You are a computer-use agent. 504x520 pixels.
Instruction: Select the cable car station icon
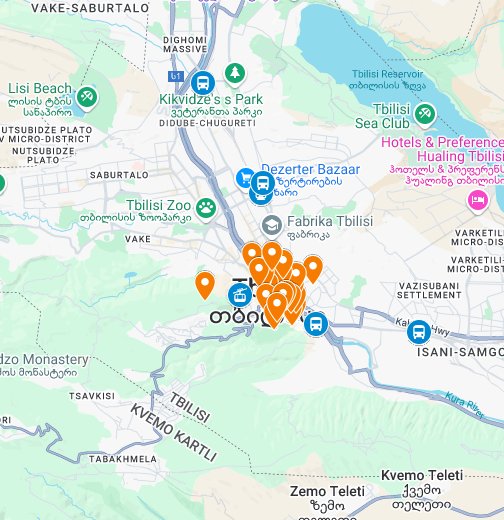click(x=240, y=295)
